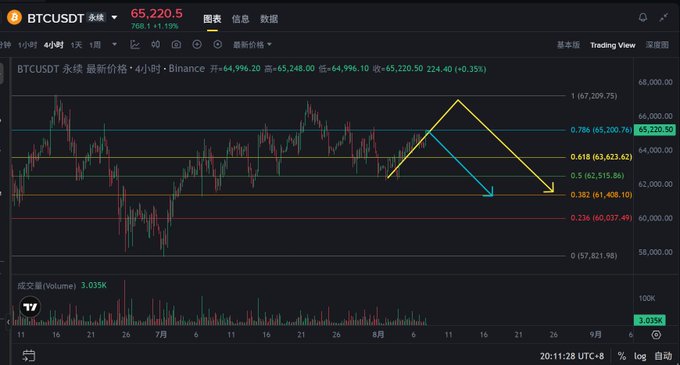Viewport: 680px width, 365px height.
Task: Open the candlestick chart type icon
Action: point(156,44)
